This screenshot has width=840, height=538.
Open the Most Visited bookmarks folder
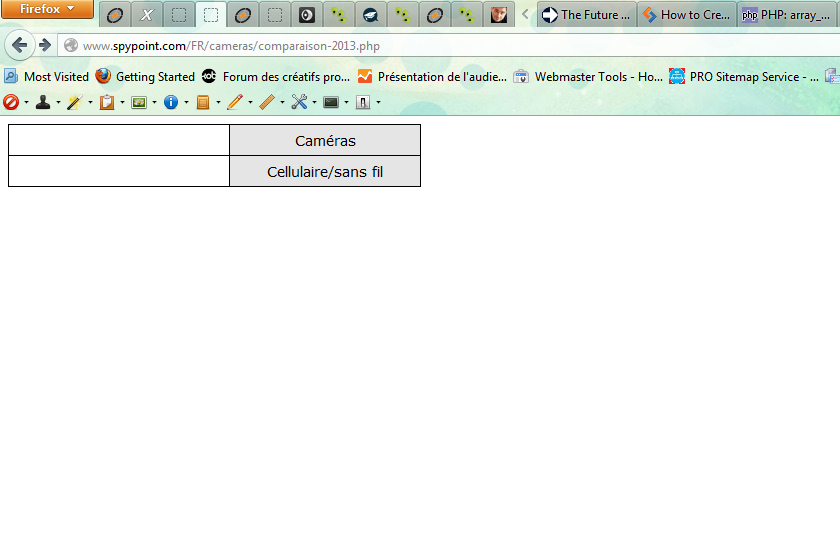point(47,77)
